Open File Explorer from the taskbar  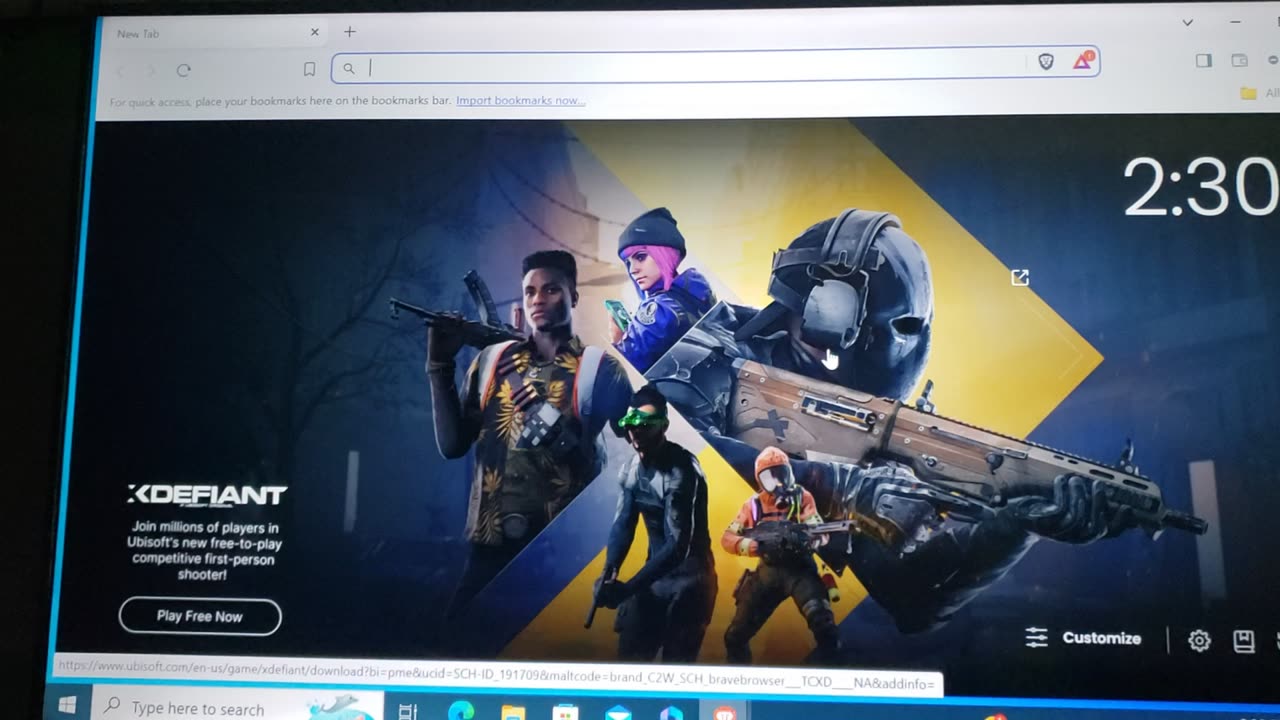coord(513,713)
